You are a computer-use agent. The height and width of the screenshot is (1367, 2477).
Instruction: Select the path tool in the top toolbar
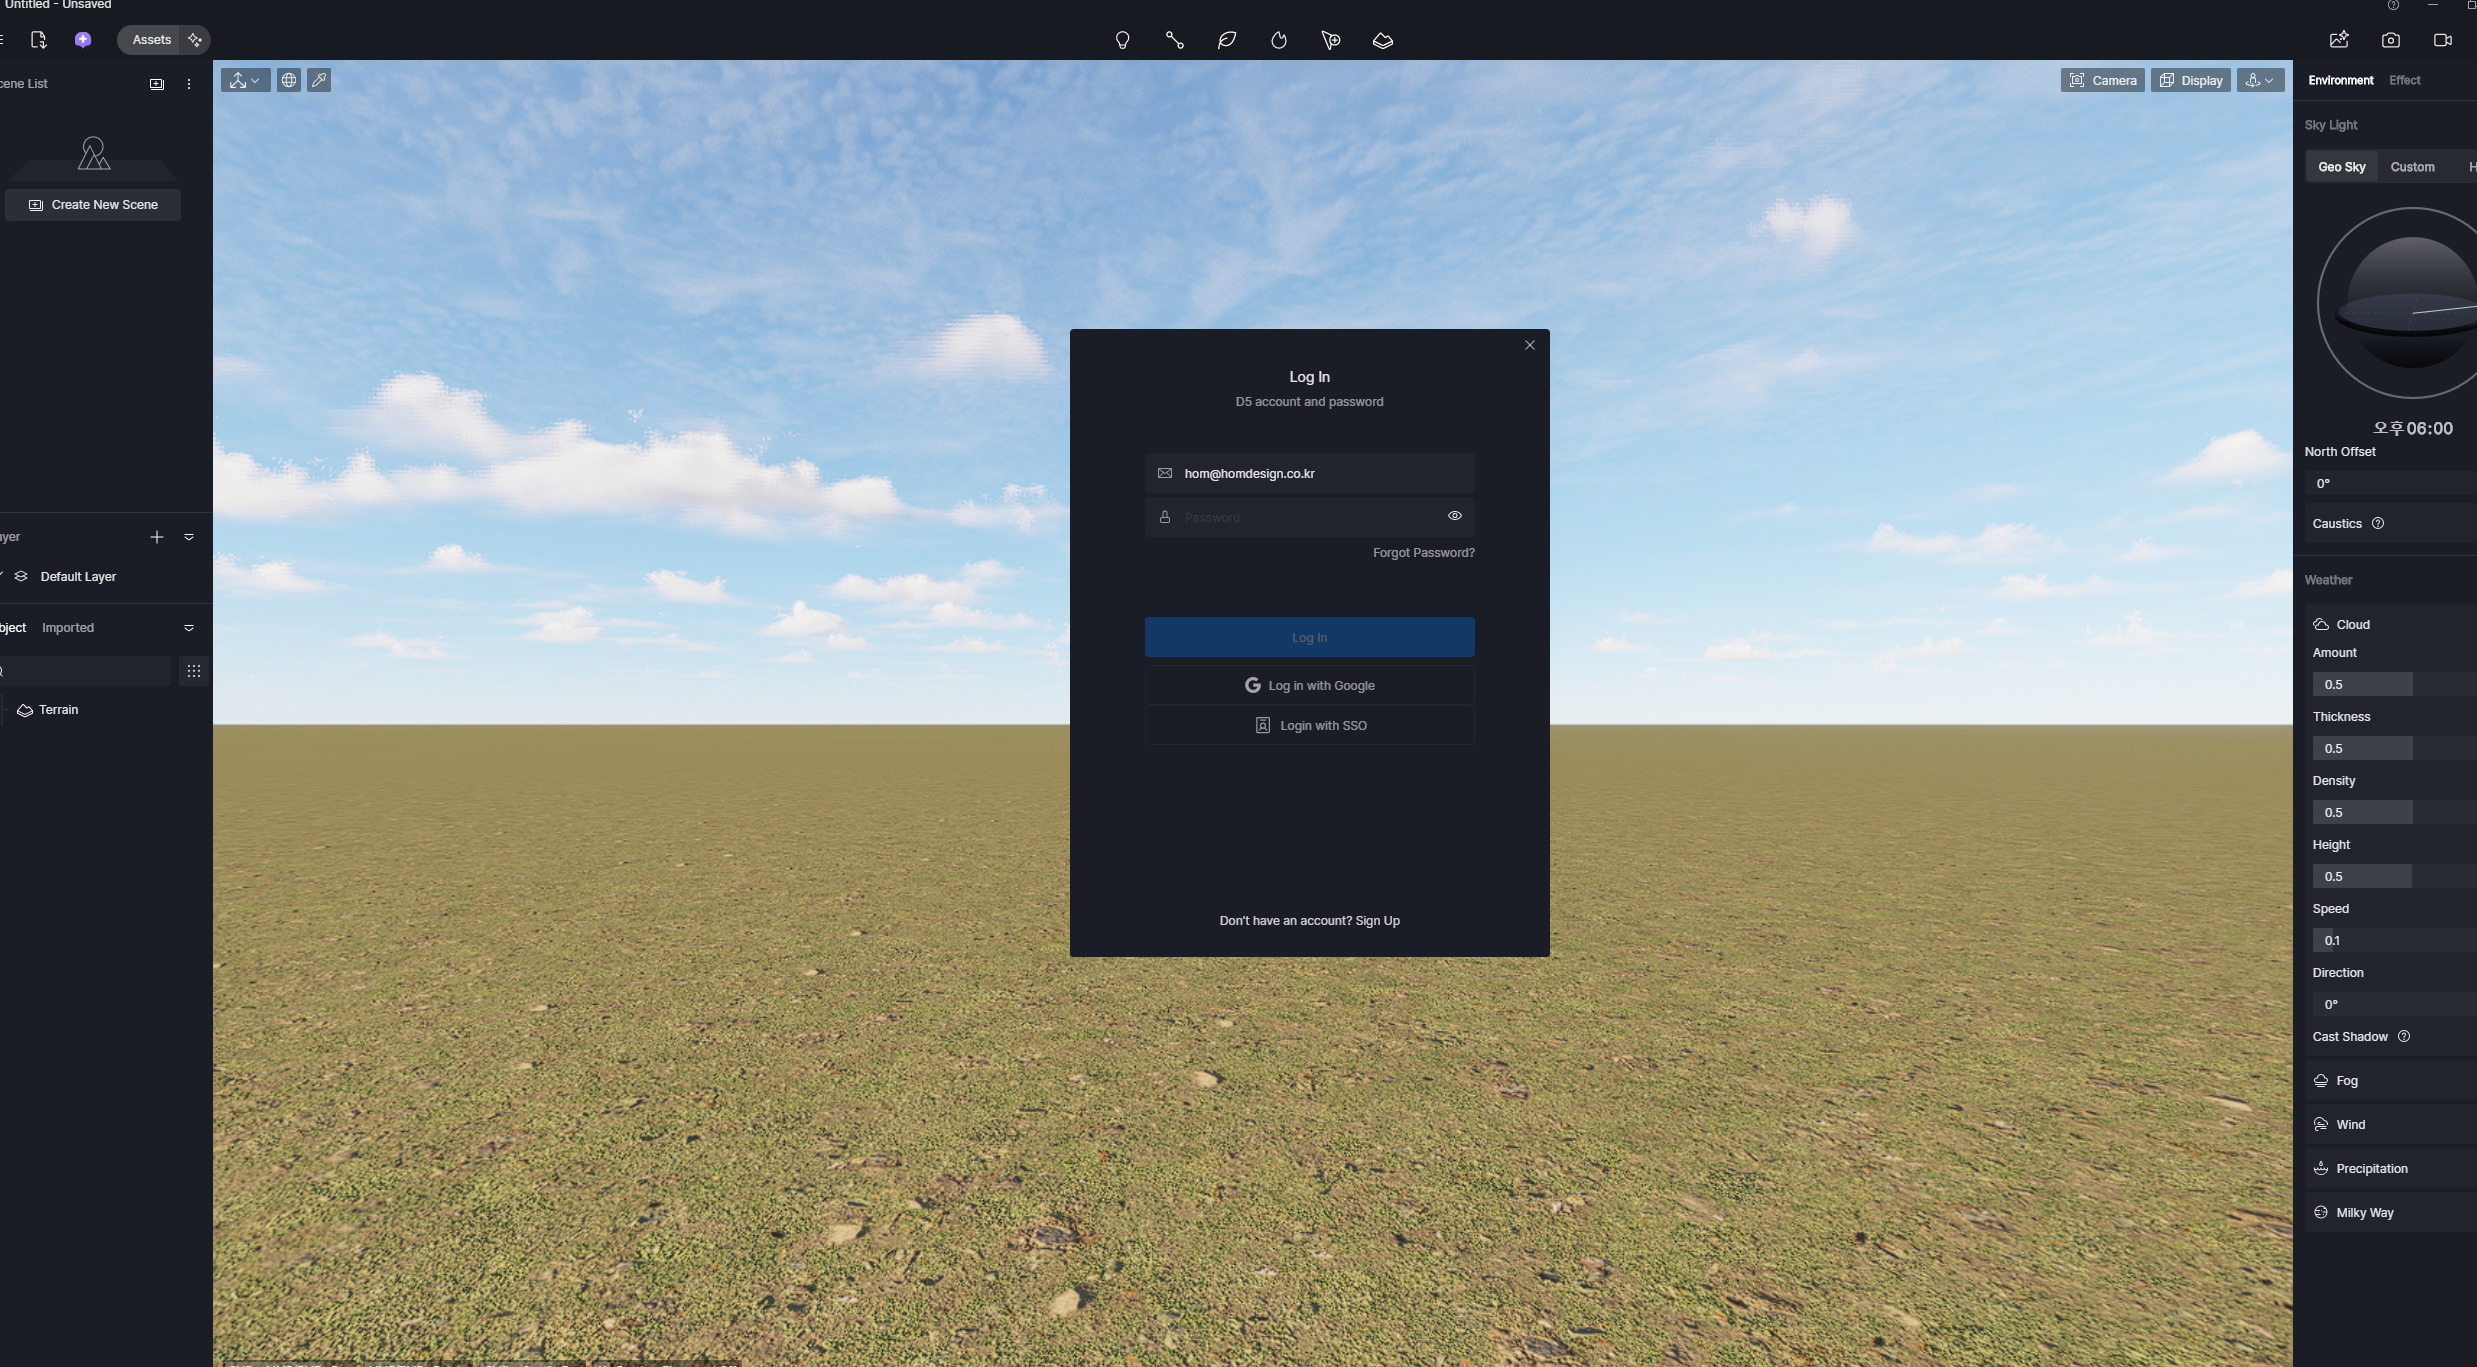coord(1174,40)
